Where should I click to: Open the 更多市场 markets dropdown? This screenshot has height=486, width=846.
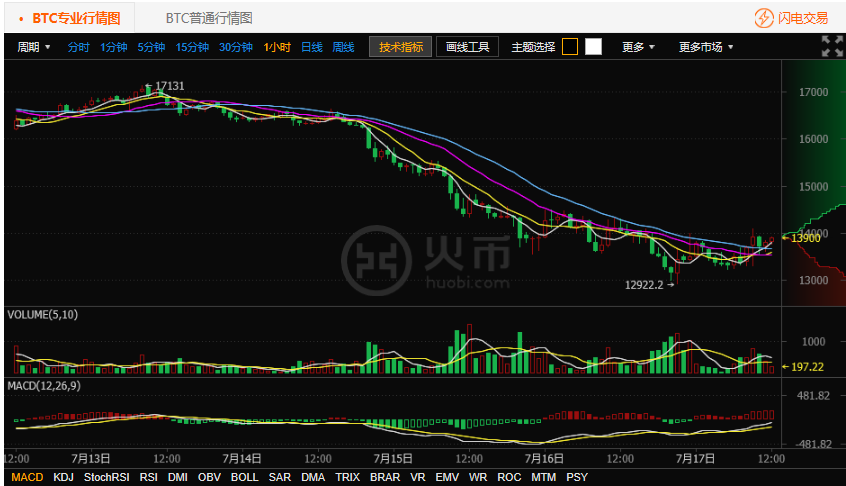[x=705, y=47]
